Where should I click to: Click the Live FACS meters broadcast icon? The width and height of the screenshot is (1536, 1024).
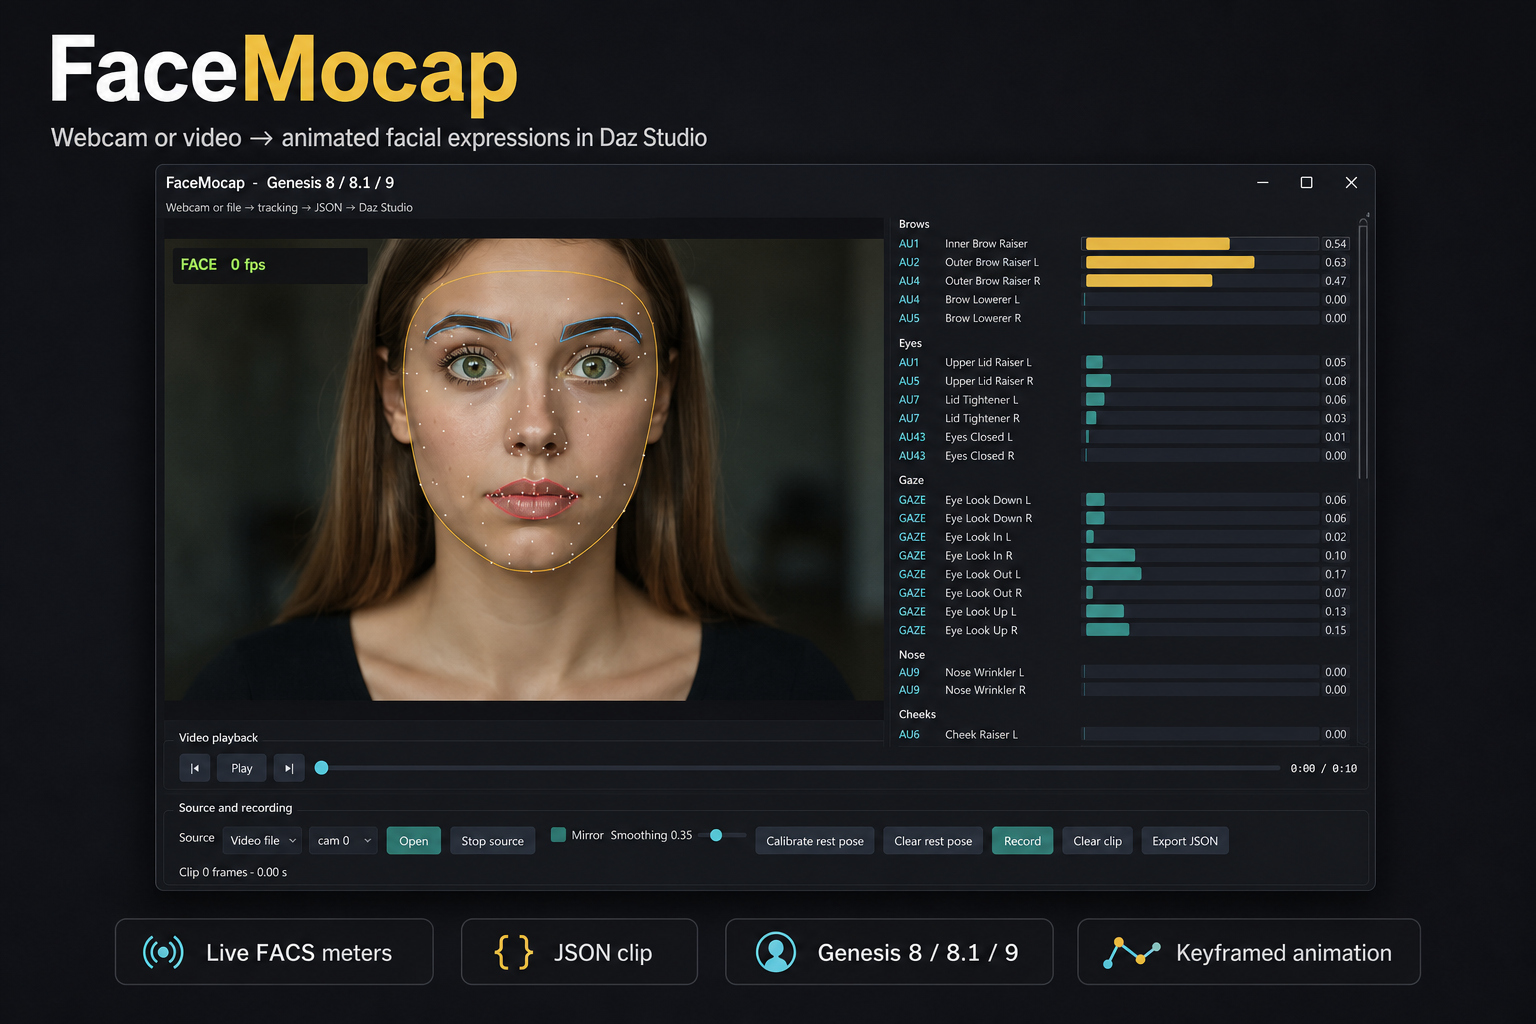coord(163,952)
